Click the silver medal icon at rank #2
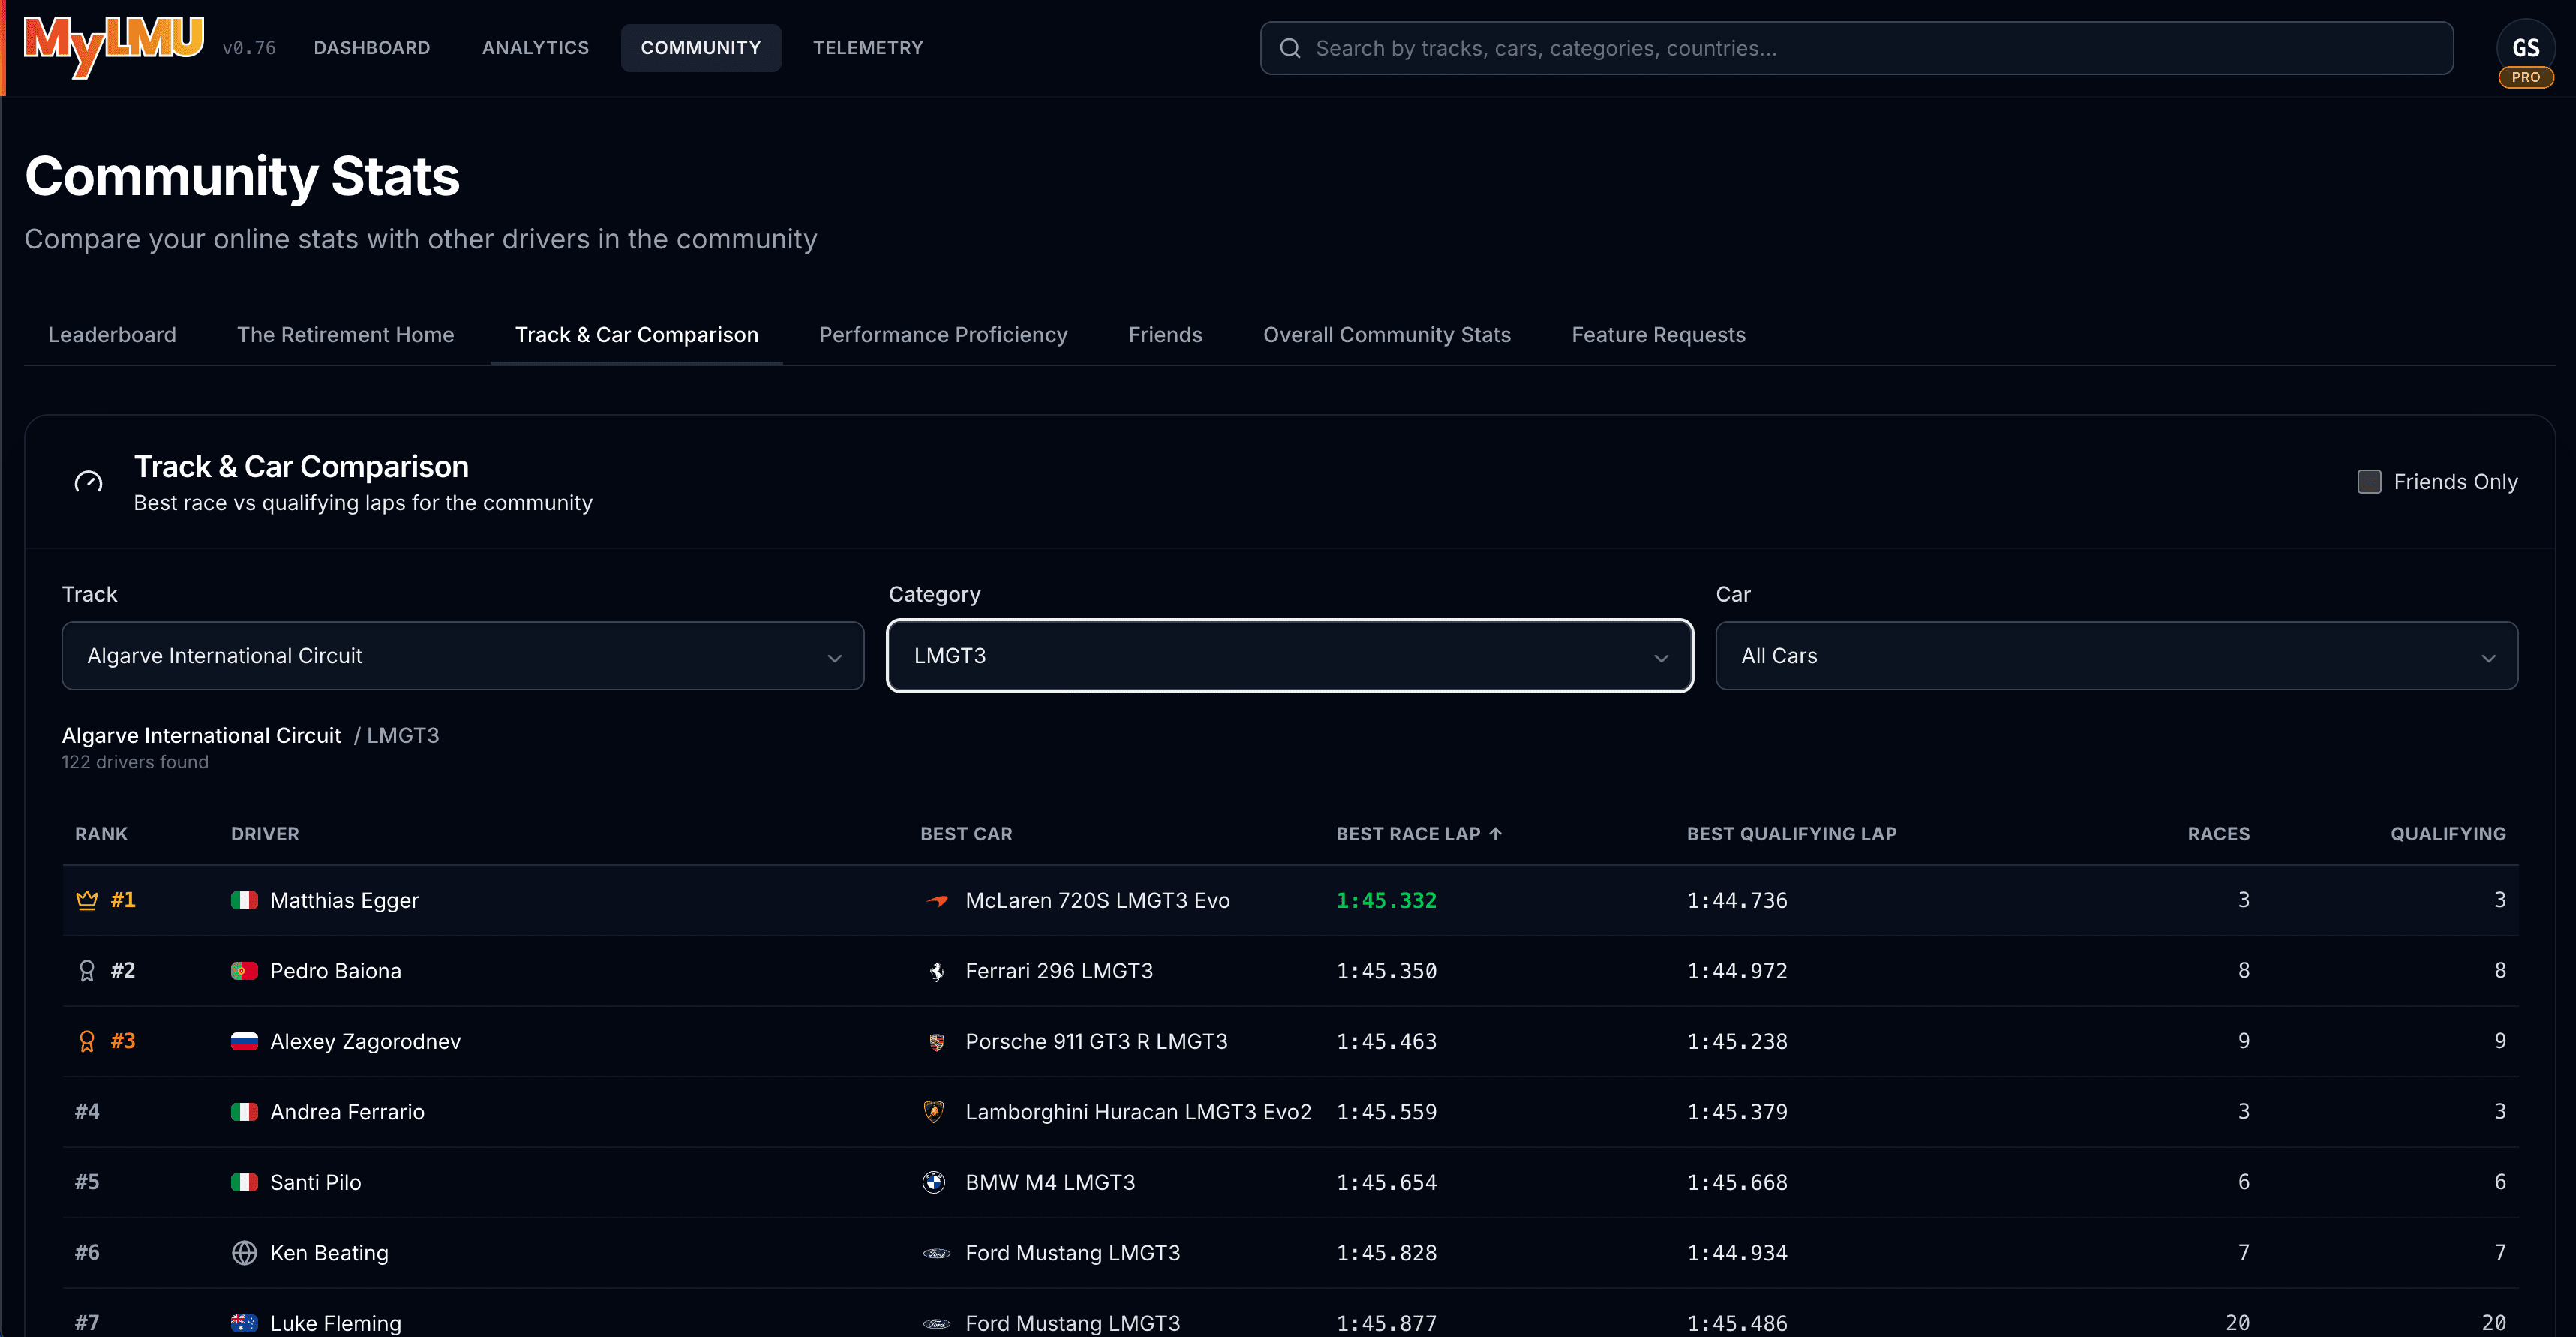The image size is (2576, 1337). coord(87,970)
